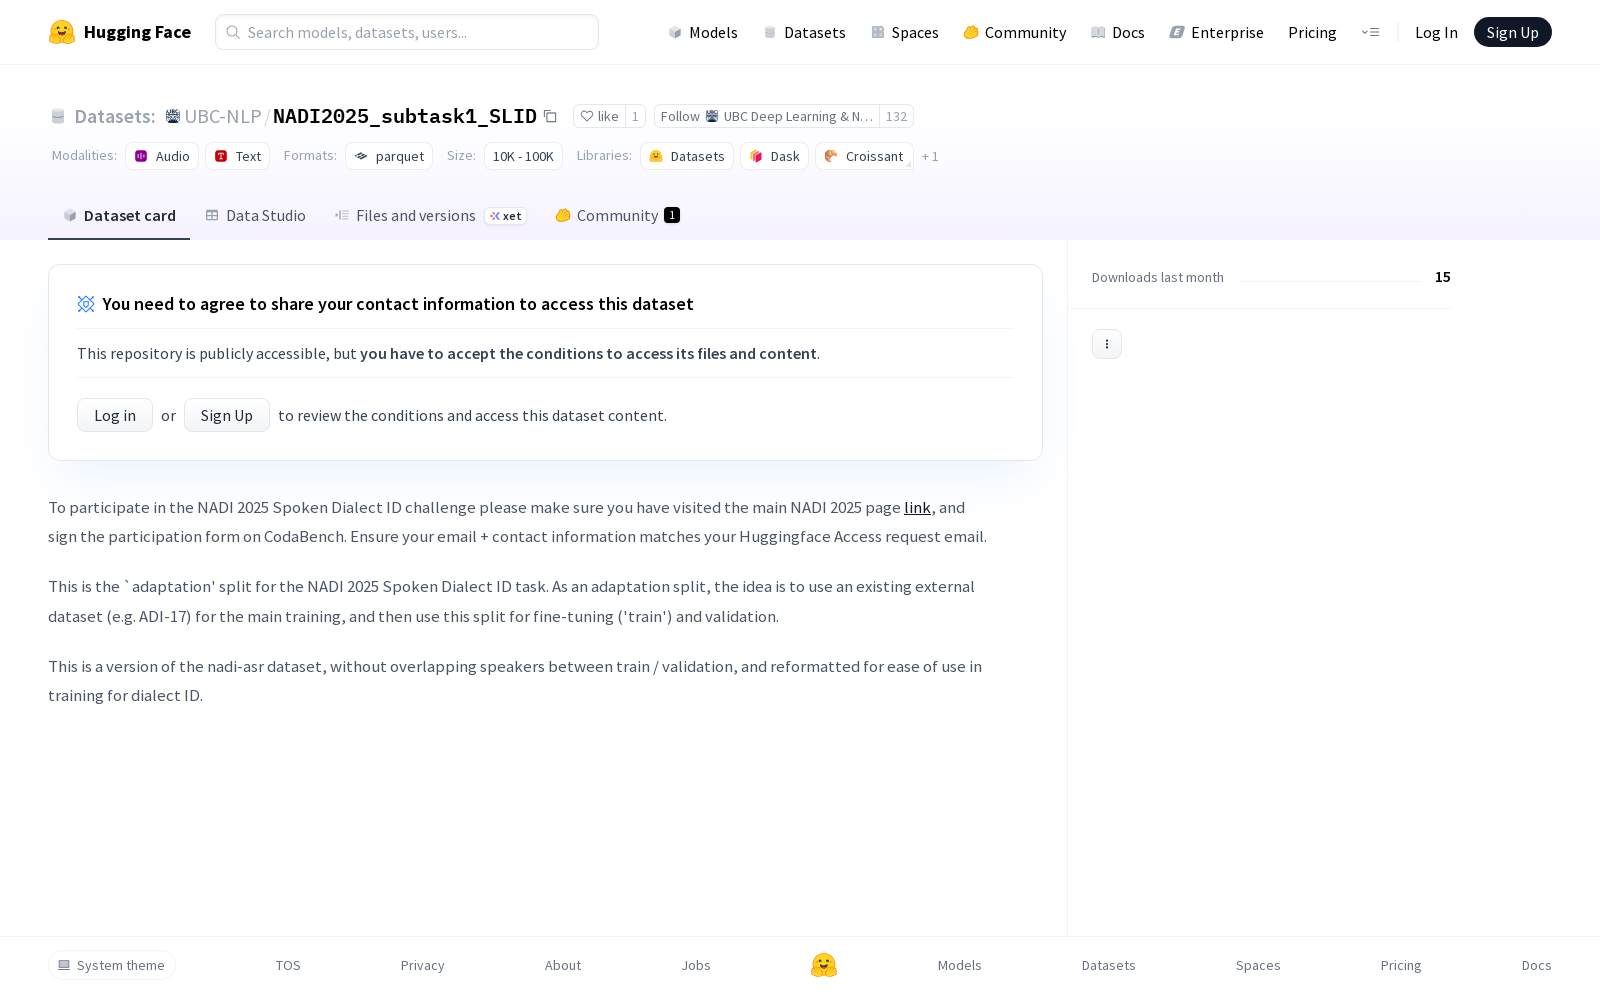Open the Files and versions tab
1600x1000 pixels.
pyautogui.click(x=431, y=215)
